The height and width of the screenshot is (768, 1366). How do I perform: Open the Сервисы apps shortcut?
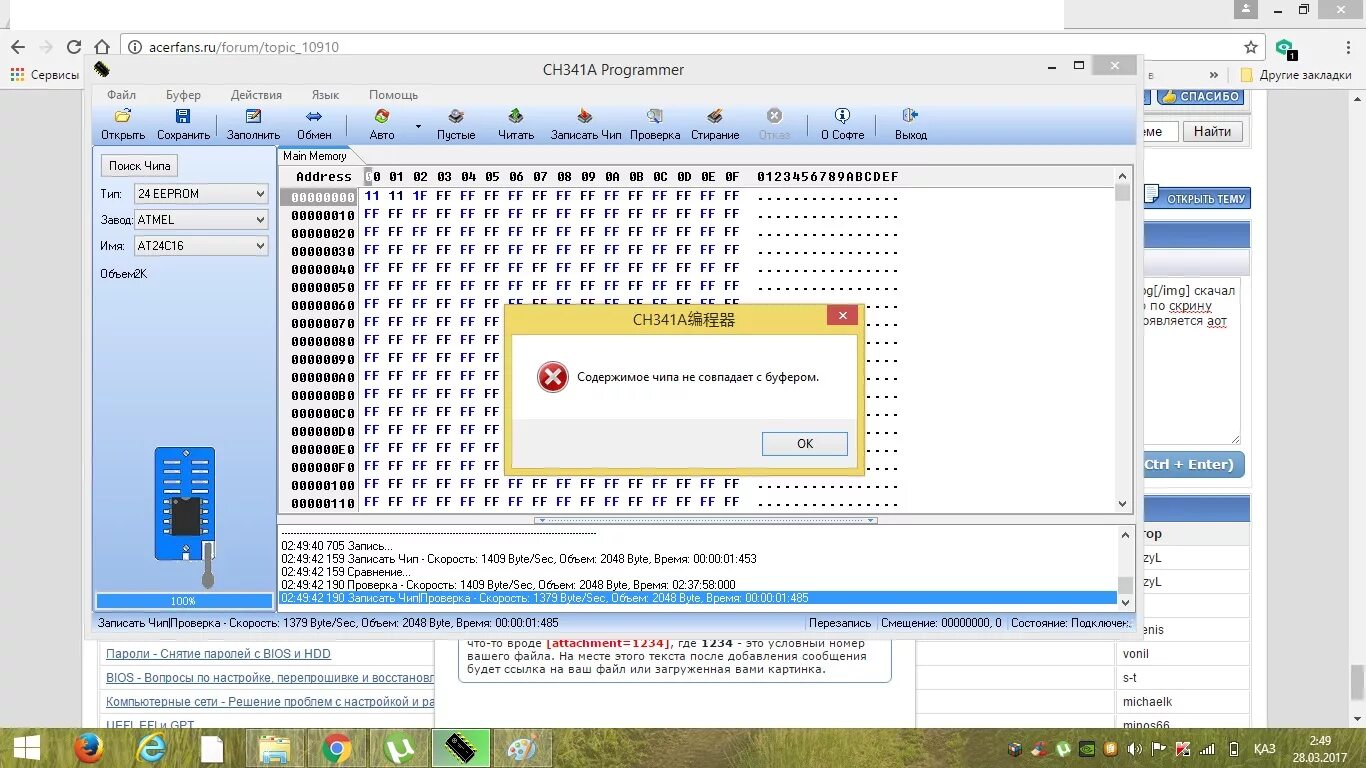45,75
